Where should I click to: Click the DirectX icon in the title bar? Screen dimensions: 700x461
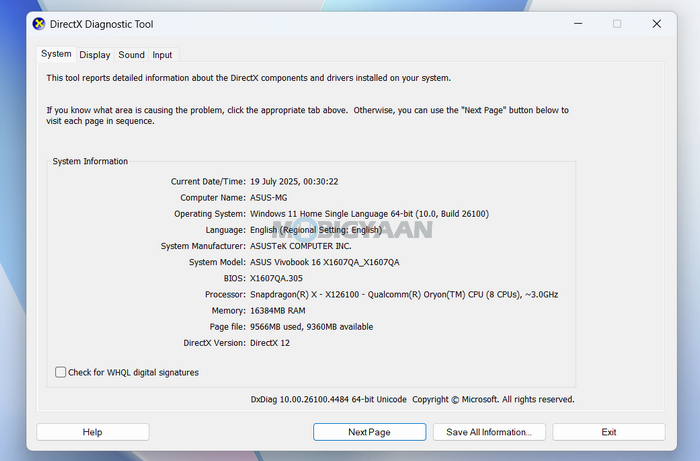click(39, 24)
